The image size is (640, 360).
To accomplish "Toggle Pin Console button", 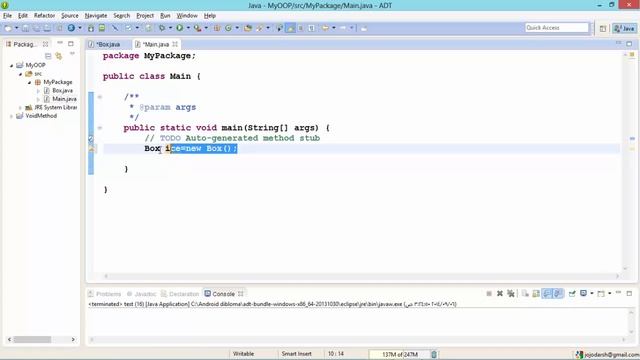I will pos(572,293).
